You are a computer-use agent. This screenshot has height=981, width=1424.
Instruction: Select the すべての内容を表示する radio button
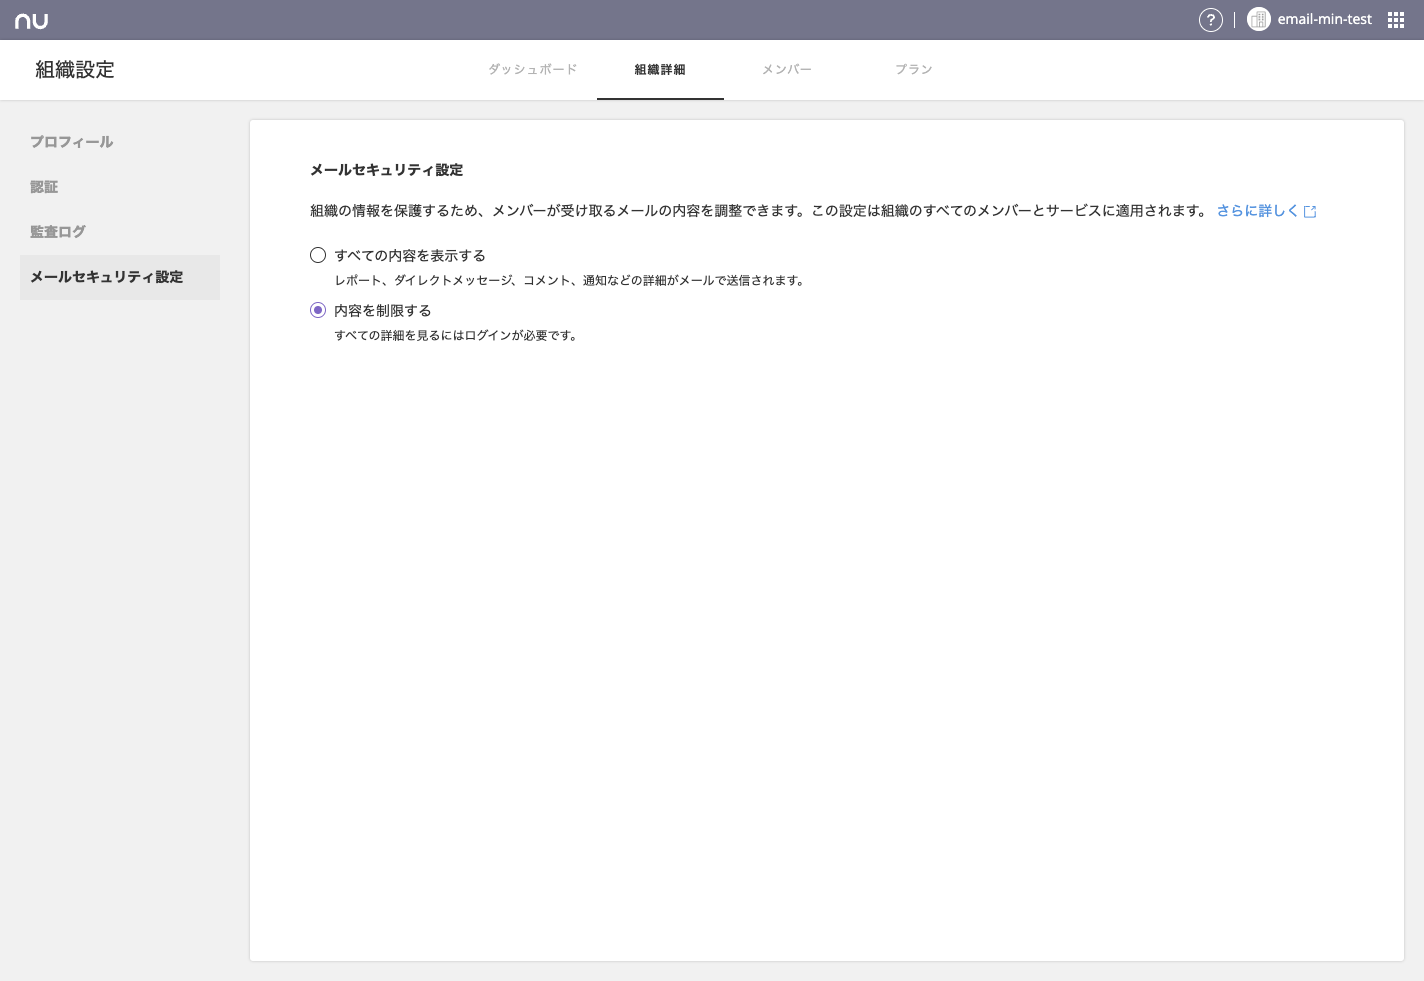pos(318,255)
